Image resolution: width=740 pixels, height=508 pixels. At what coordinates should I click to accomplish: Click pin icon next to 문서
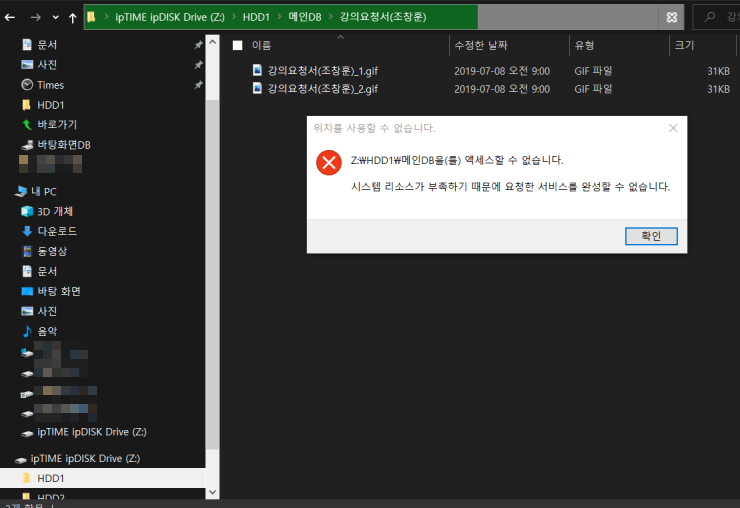[198, 45]
